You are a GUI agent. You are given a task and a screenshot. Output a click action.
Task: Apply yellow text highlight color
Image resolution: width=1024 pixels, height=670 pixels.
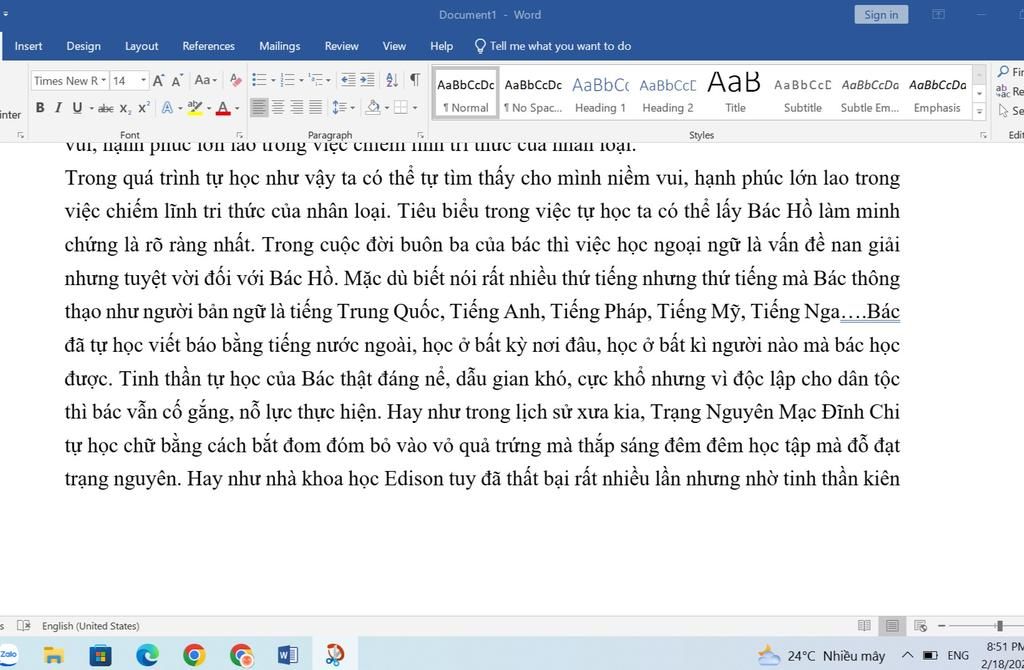(195, 108)
